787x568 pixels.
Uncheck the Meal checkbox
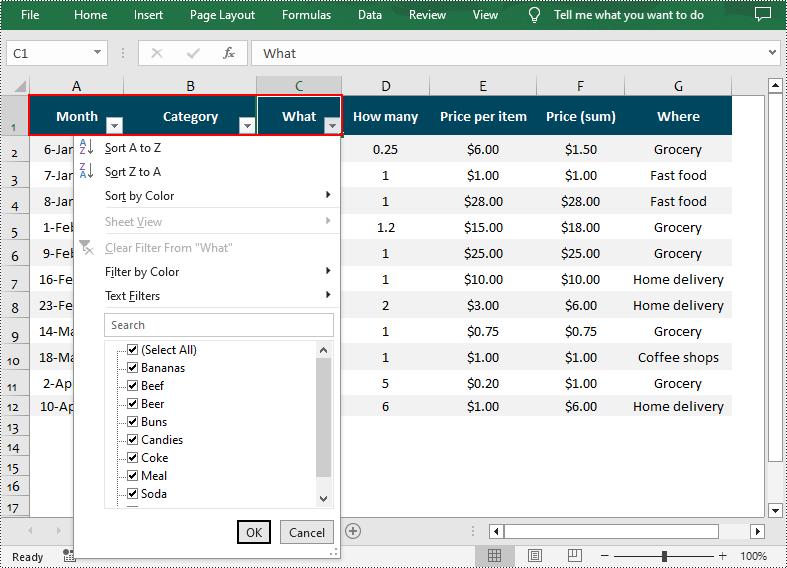point(133,476)
